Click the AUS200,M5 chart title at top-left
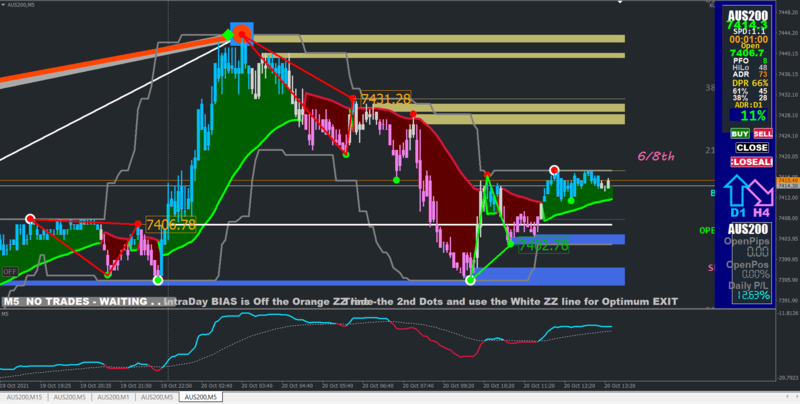Viewport: 800px width, 404px height. (19, 3)
